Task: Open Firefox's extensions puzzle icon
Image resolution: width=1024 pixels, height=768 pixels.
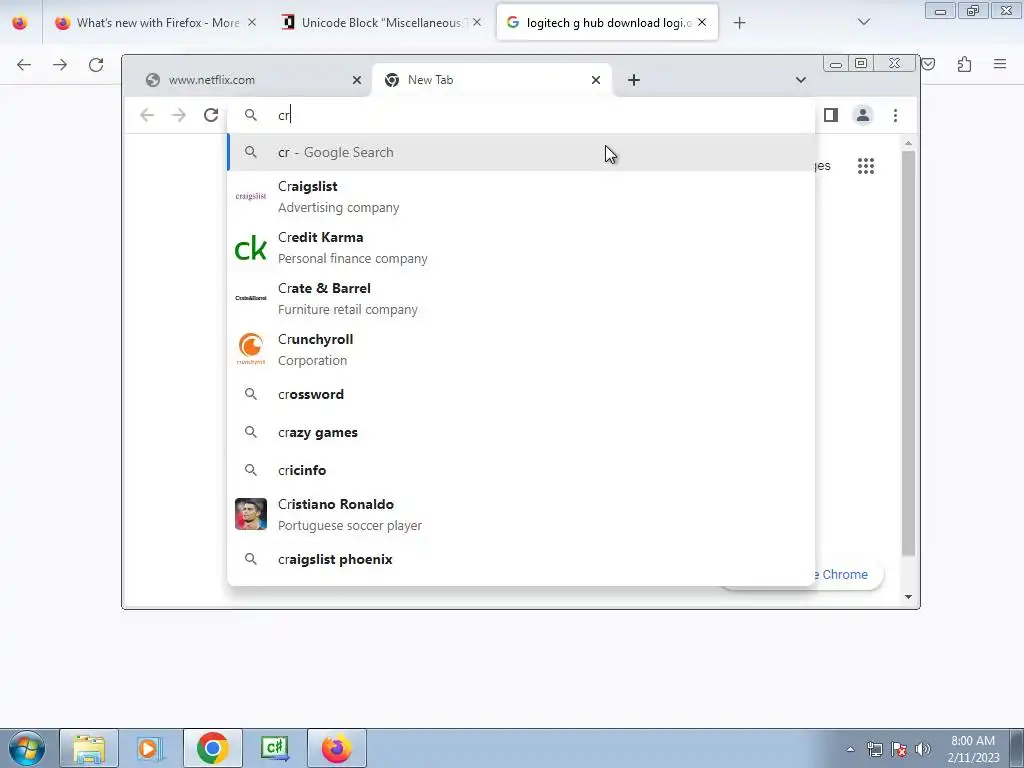Action: pos(964,64)
